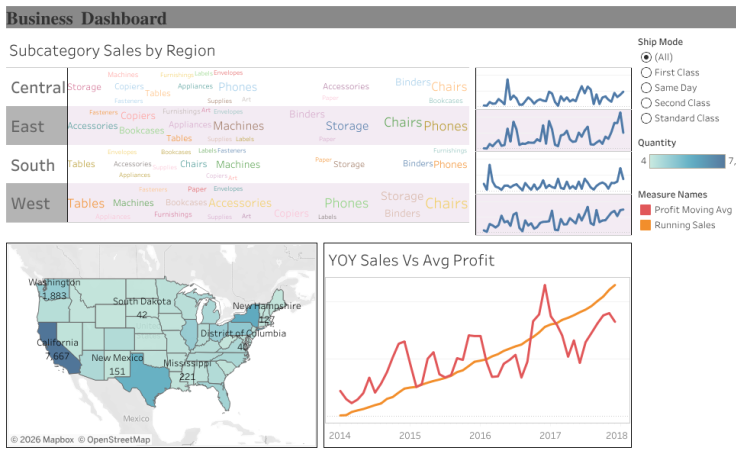The width and height of the screenshot is (736, 454).
Task: Click the Tables word in West row
Action: 86,204
